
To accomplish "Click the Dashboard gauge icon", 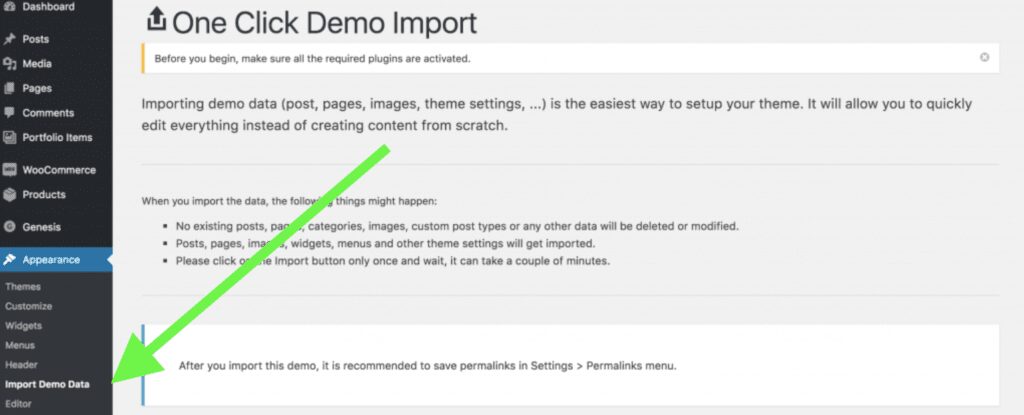I will point(9,7).
